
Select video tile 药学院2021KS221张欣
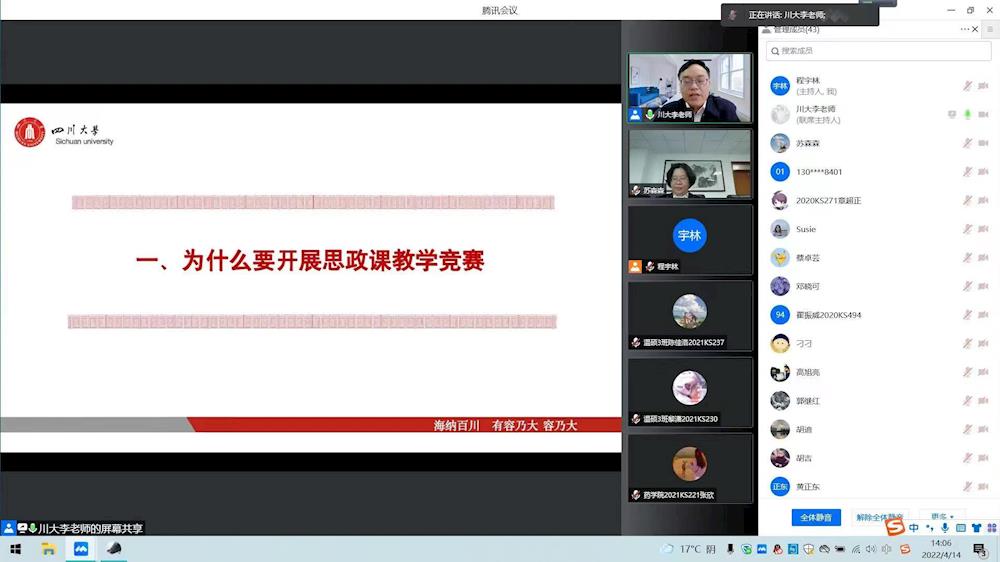point(689,468)
